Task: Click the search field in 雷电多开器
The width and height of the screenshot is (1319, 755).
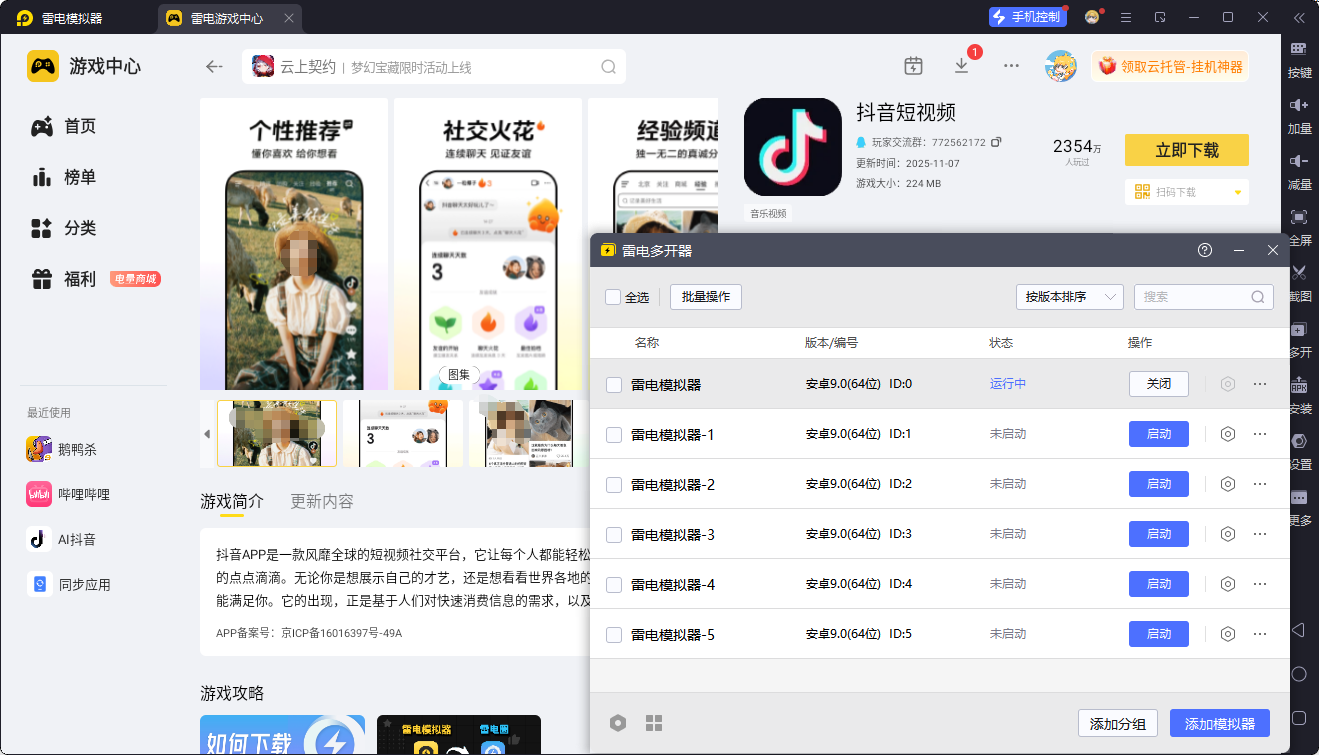Action: coord(1194,297)
